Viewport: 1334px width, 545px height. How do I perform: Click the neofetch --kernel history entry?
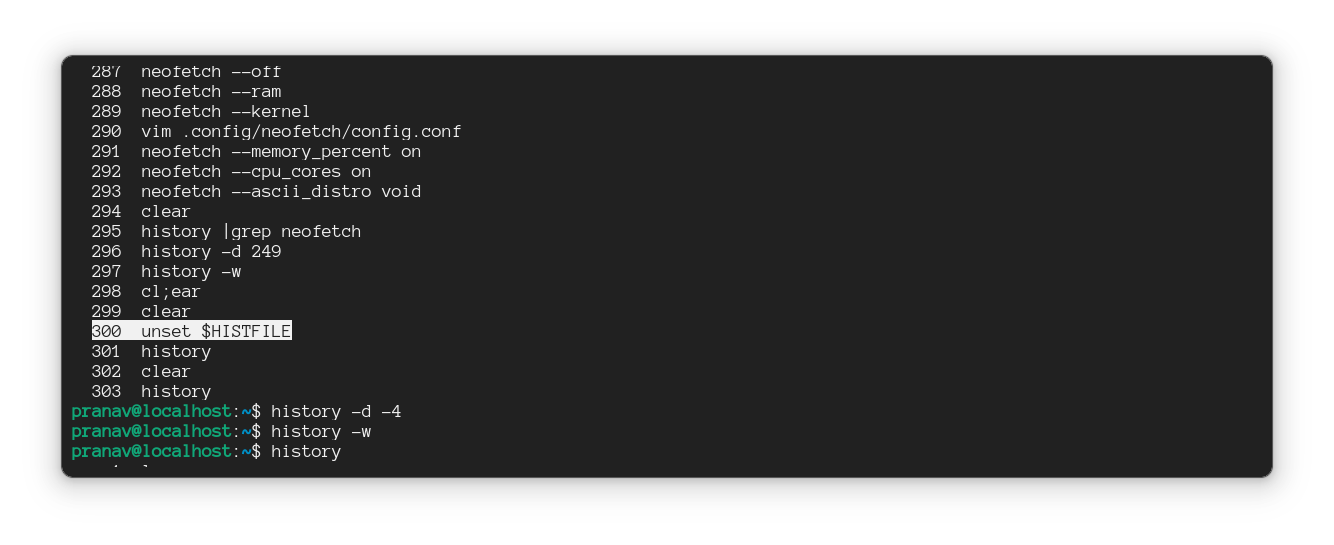(225, 111)
